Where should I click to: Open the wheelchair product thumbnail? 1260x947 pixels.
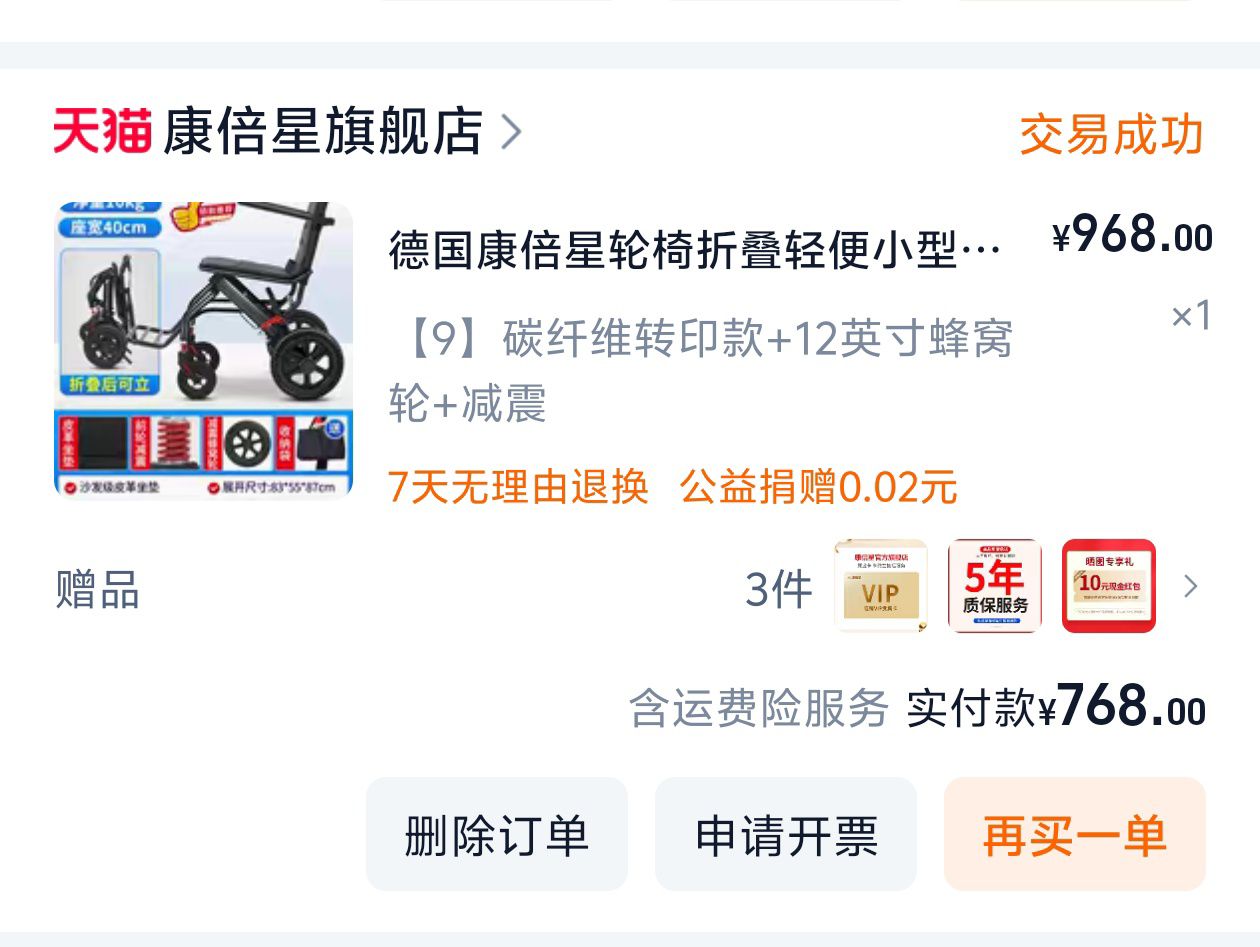click(203, 350)
